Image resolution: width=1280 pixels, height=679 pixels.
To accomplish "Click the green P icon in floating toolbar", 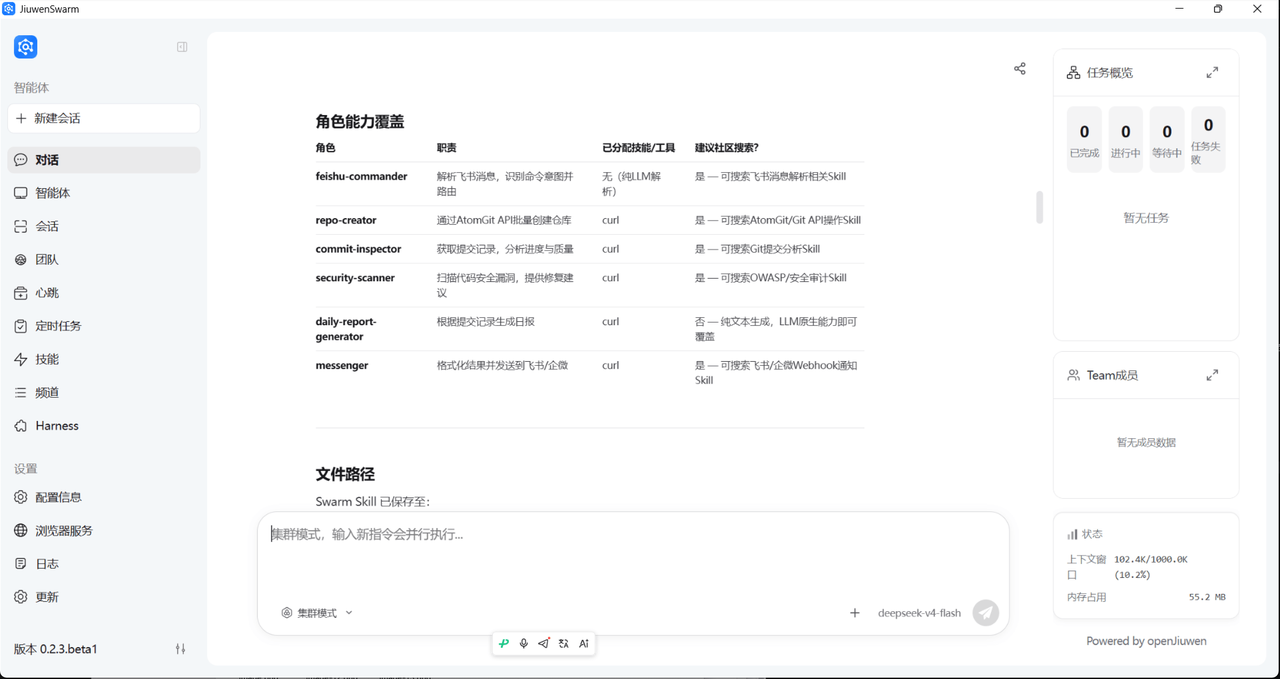I will [x=504, y=644].
